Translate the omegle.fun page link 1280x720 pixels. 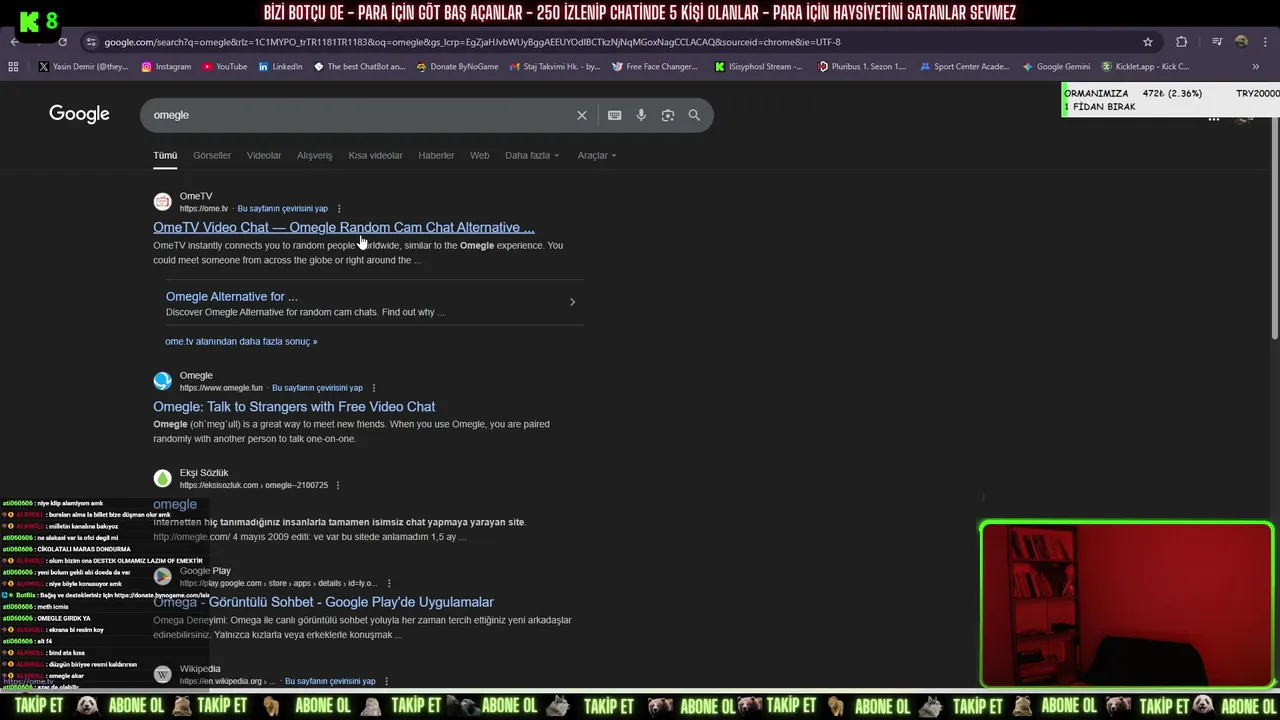317,388
